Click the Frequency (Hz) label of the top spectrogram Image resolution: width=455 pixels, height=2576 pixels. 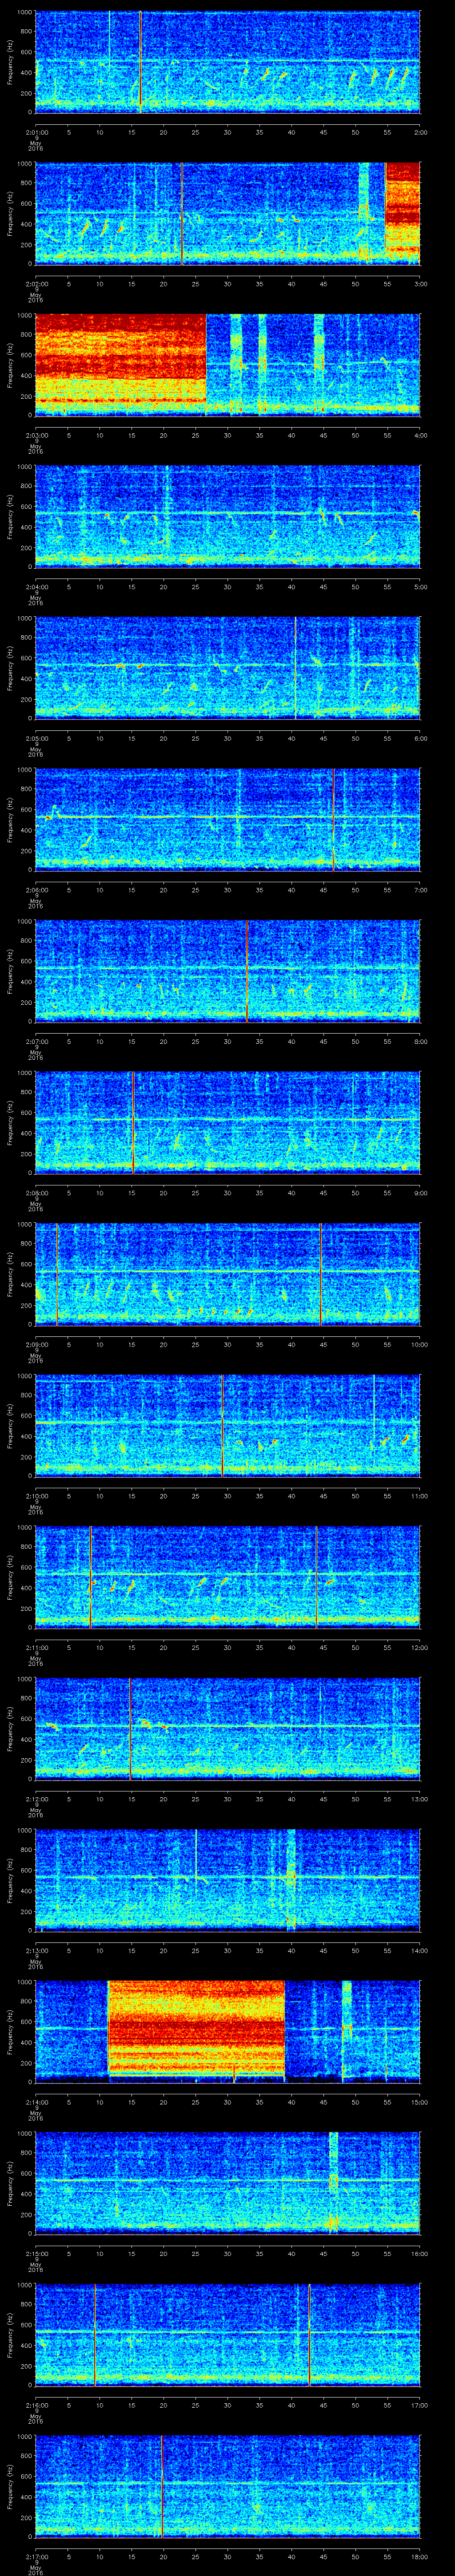coord(10,62)
